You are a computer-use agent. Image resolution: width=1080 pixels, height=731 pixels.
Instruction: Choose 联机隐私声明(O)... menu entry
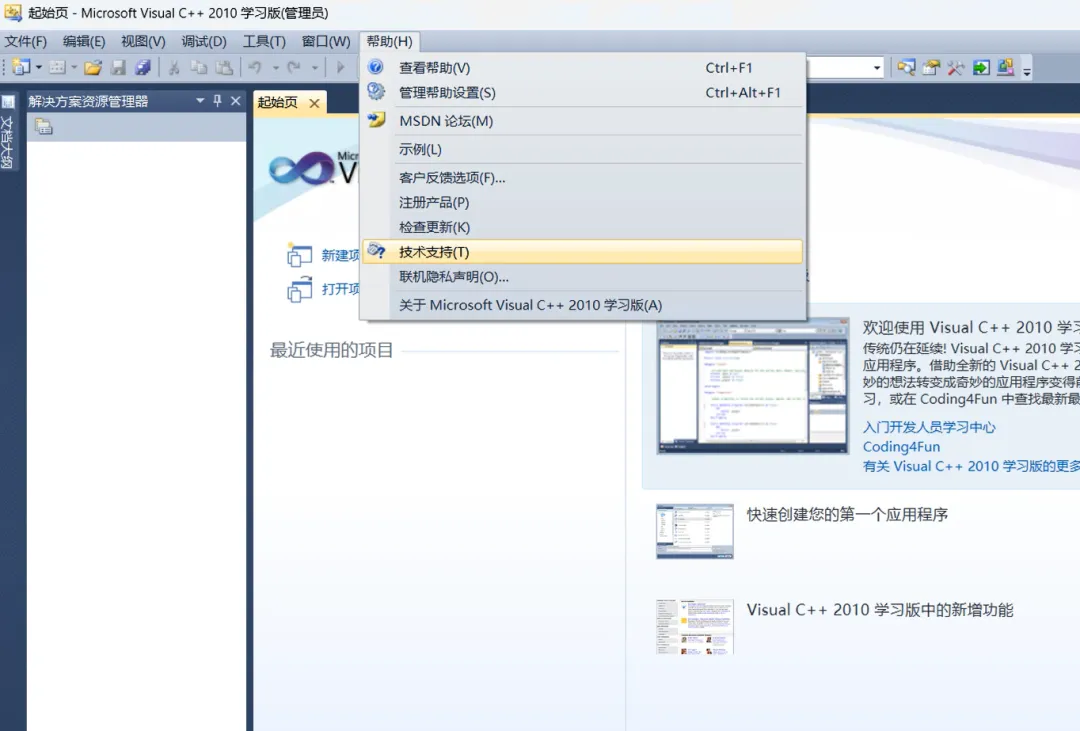(x=583, y=276)
